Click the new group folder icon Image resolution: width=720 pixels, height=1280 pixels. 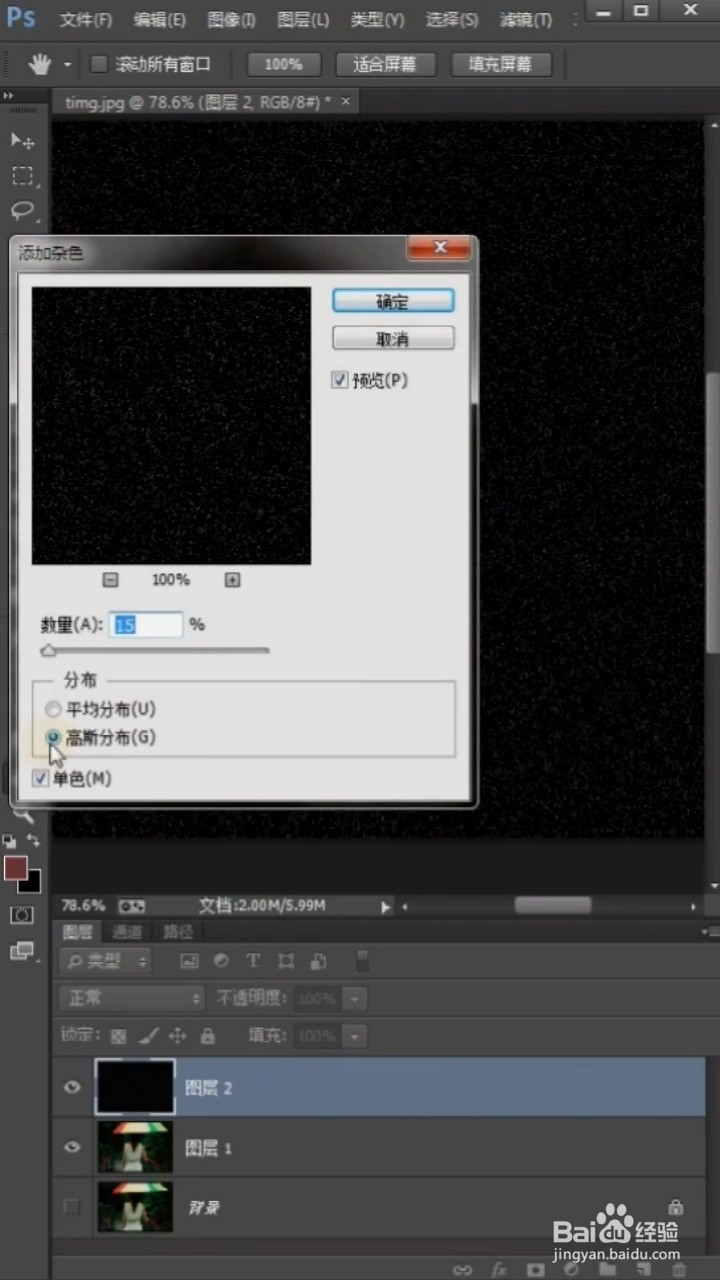[606, 1269]
